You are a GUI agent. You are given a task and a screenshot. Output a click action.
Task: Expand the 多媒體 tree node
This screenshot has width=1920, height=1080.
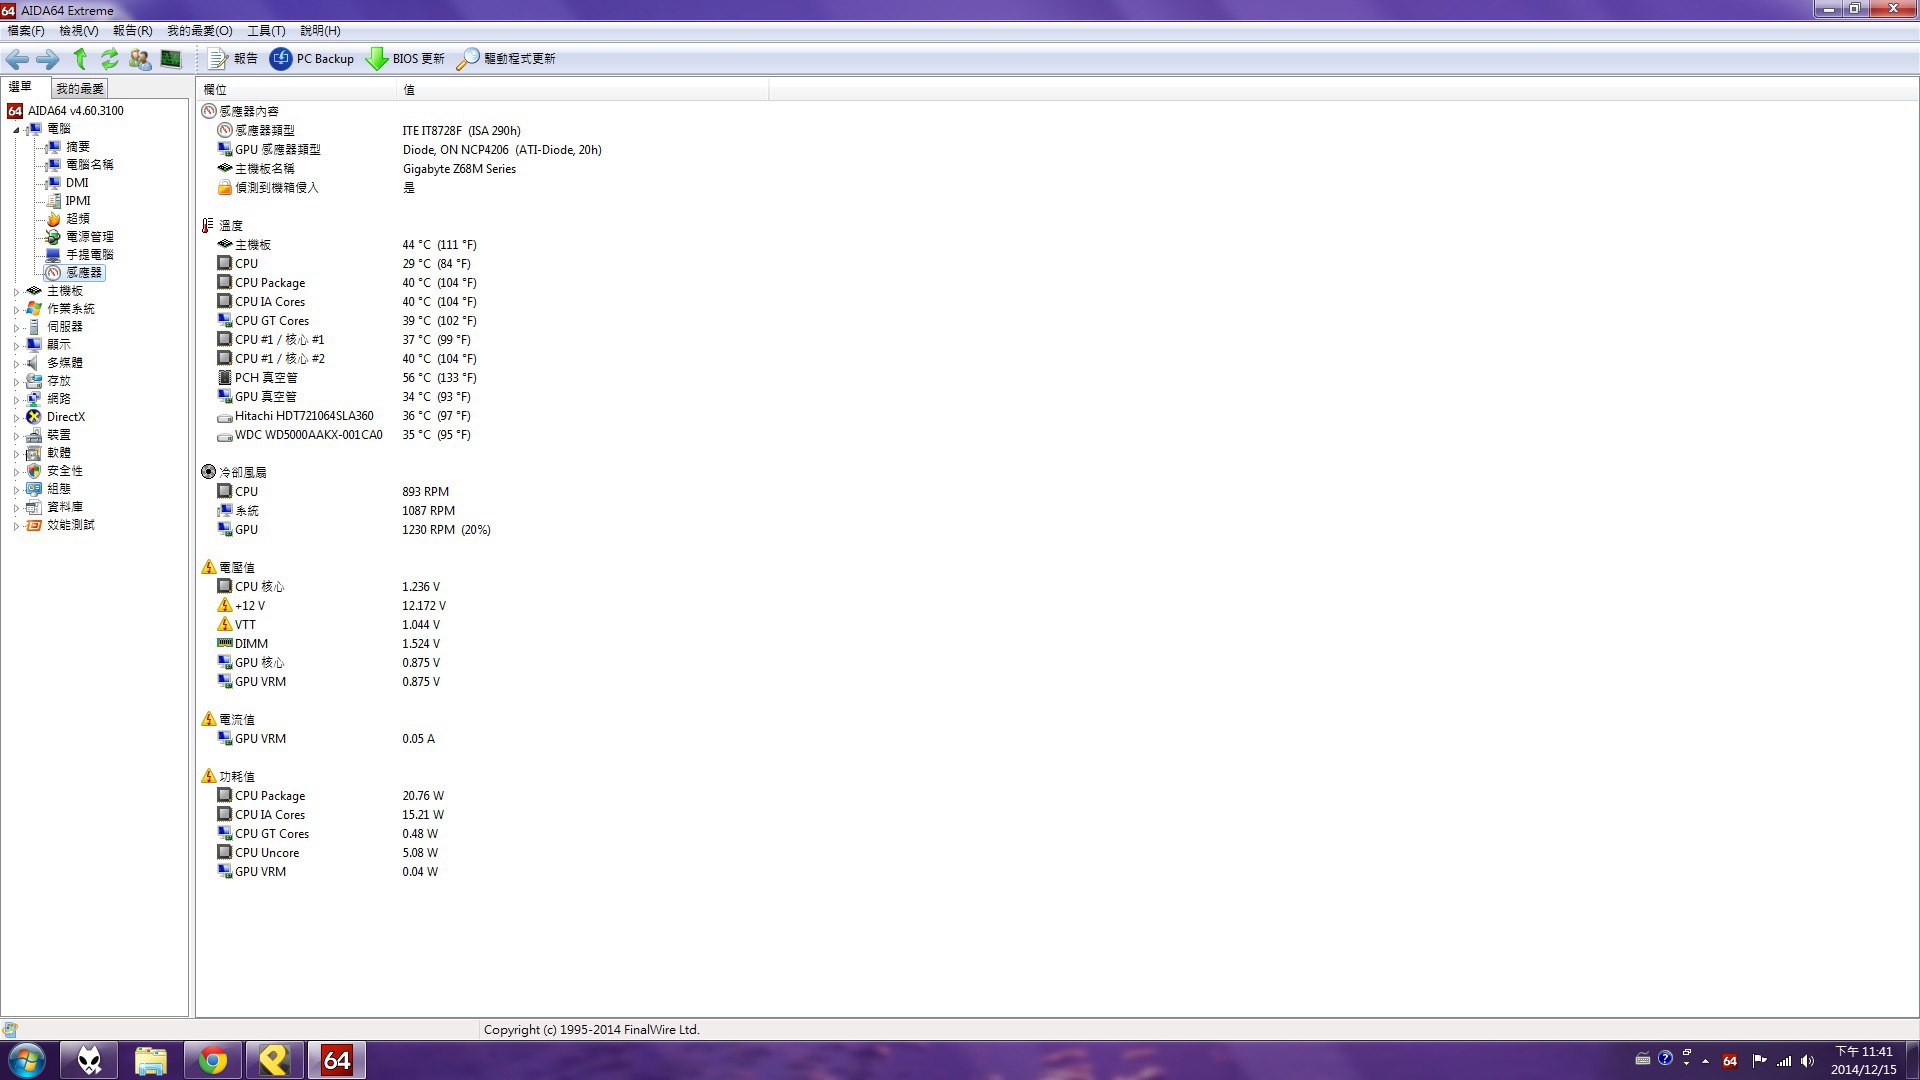(x=16, y=364)
